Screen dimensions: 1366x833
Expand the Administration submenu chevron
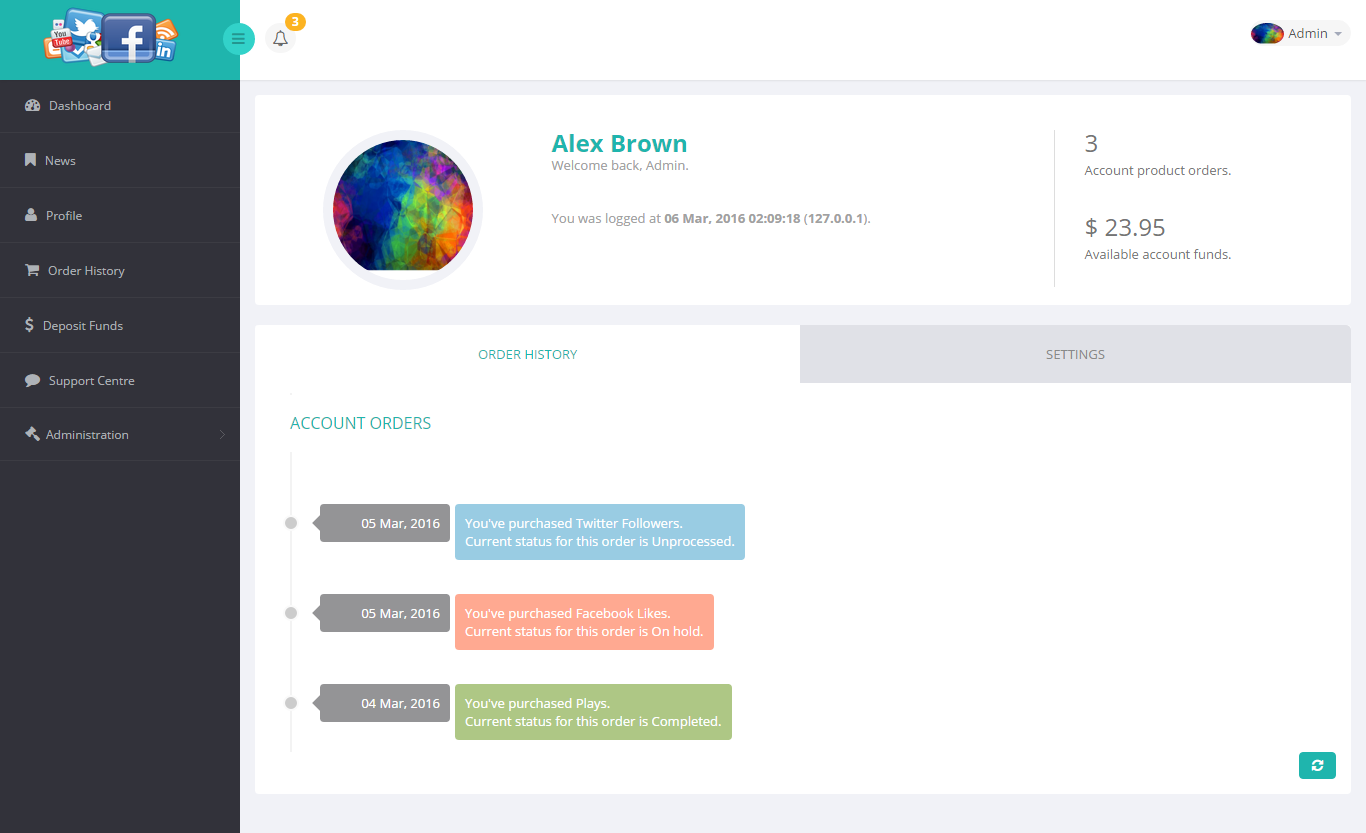(x=222, y=435)
